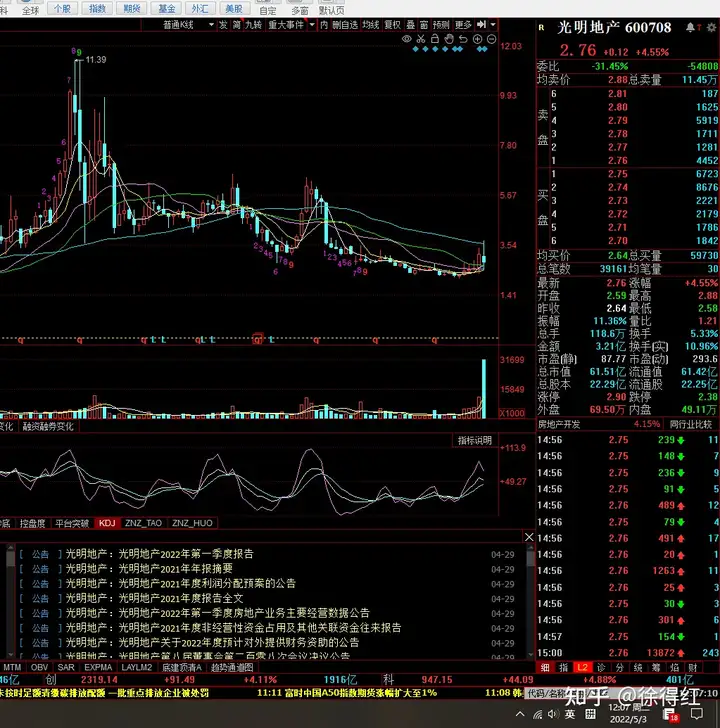
Task: Switch to the 个股 tab
Action: [62, 8]
